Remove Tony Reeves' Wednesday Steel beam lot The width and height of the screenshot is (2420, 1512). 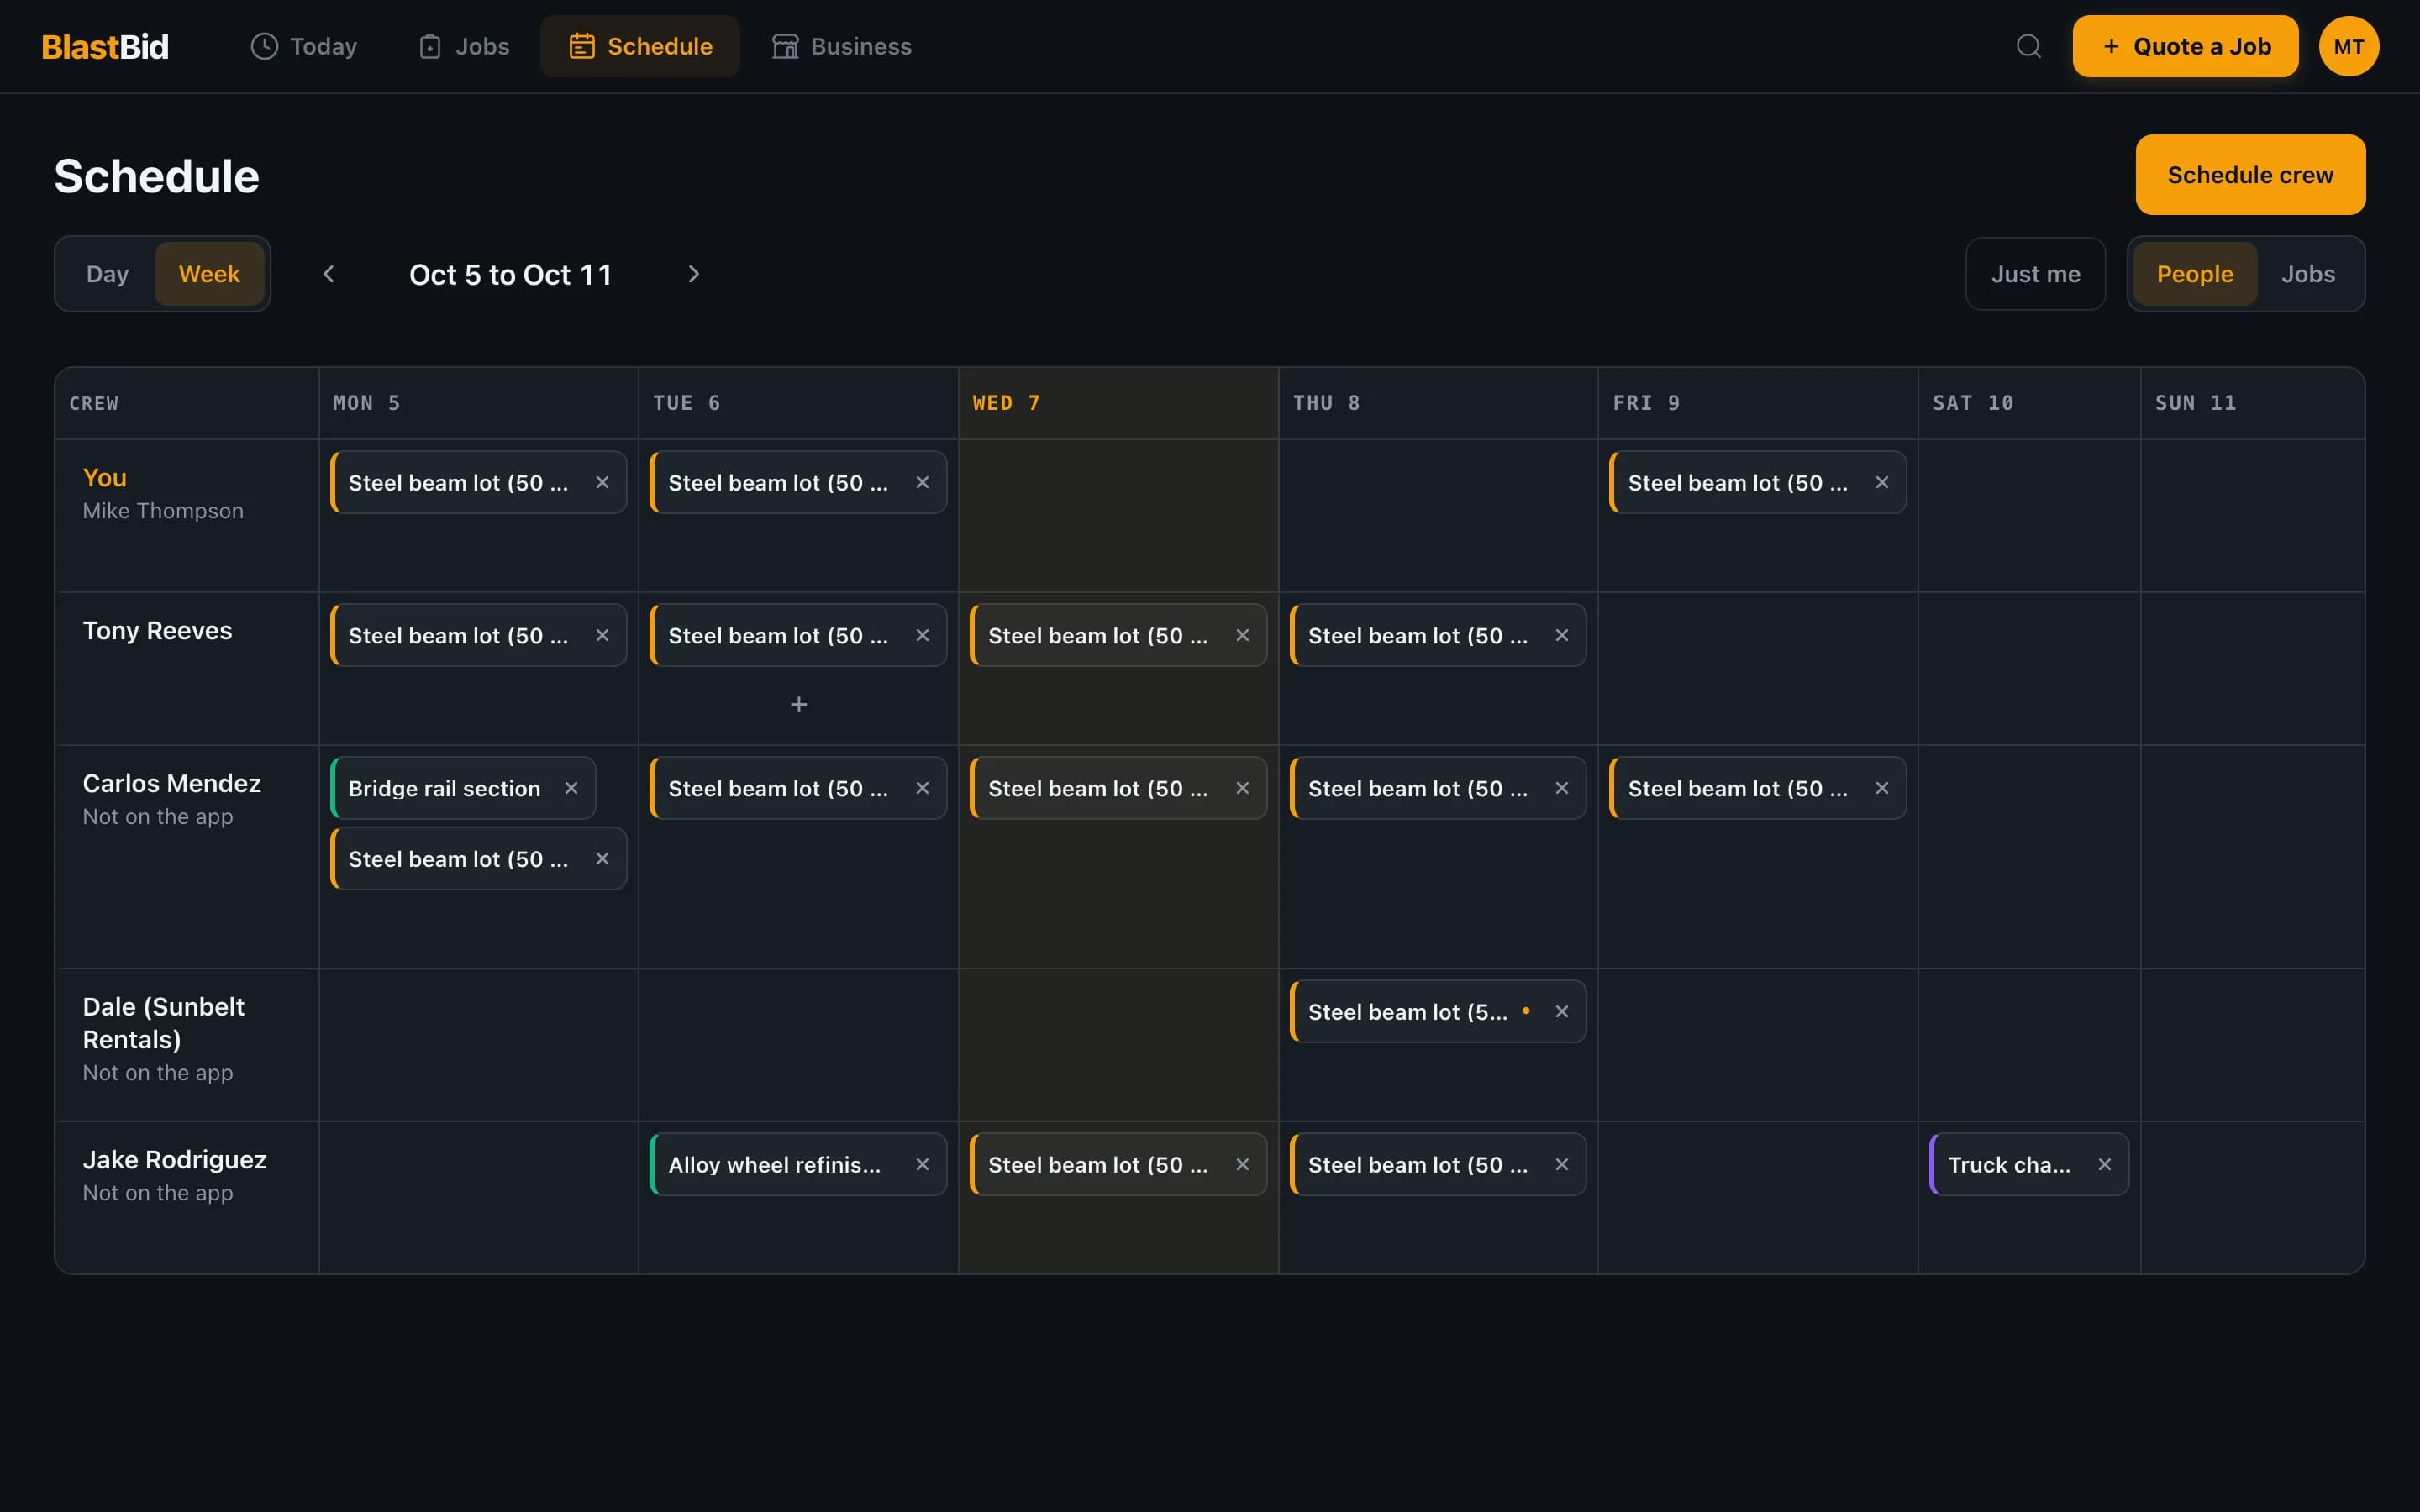pyautogui.click(x=1242, y=635)
